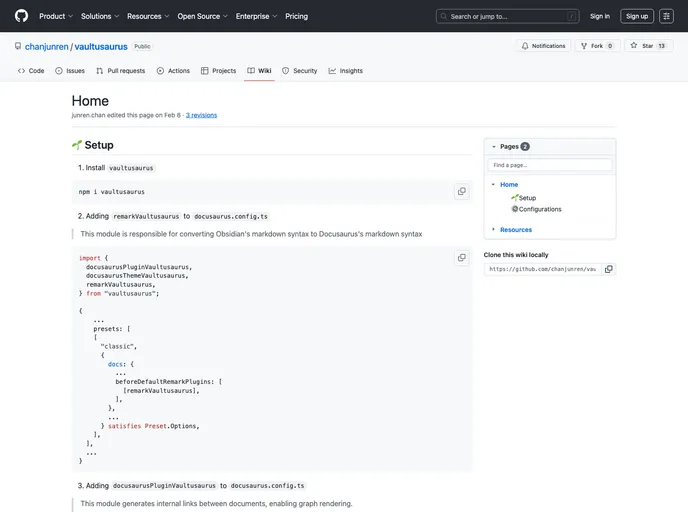Expand the Enterprise menu
Screen dimensions: 688x512
[x=256, y=16]
